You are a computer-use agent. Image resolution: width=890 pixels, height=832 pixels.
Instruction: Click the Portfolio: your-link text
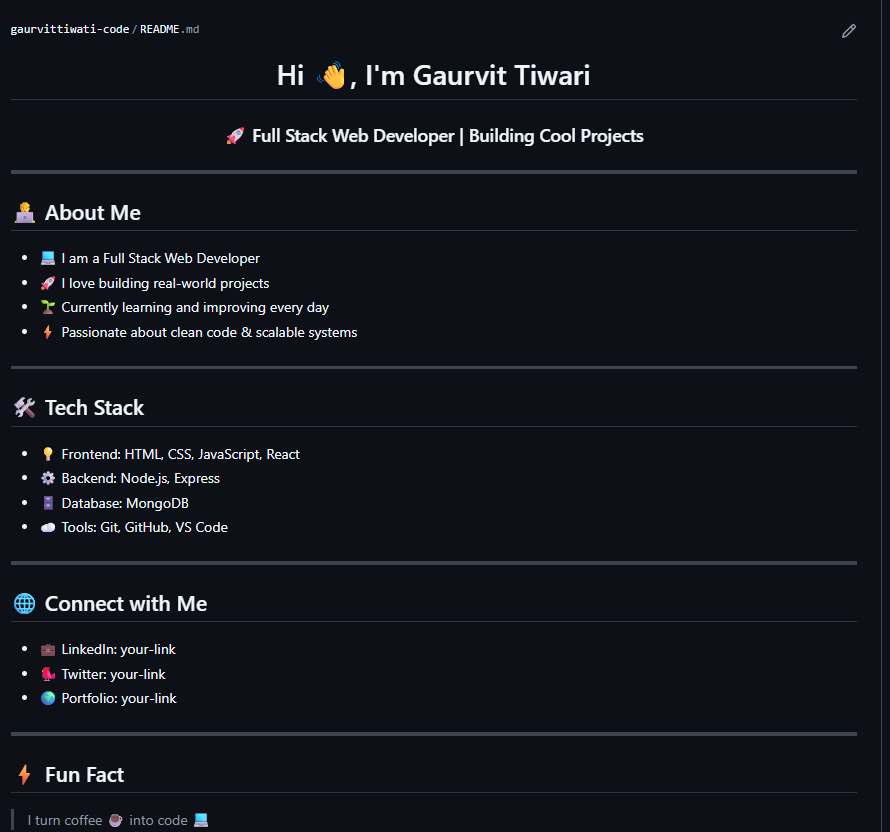tap(119, 699)
